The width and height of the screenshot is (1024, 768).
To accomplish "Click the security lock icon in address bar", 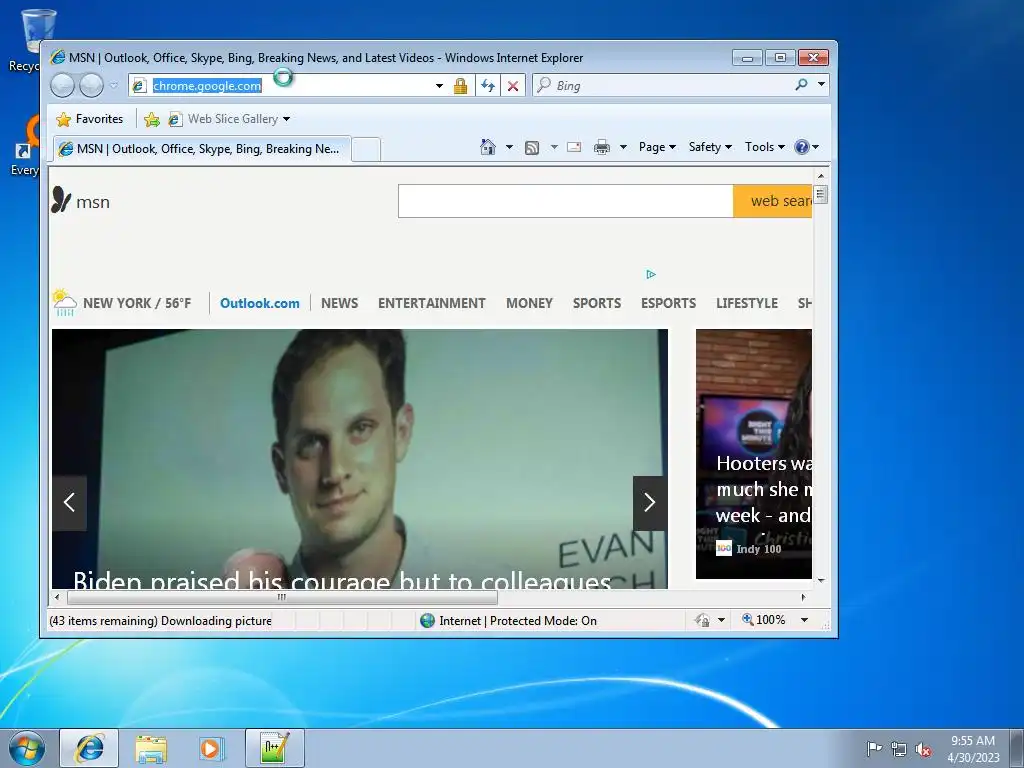I will tap(460, 86).
